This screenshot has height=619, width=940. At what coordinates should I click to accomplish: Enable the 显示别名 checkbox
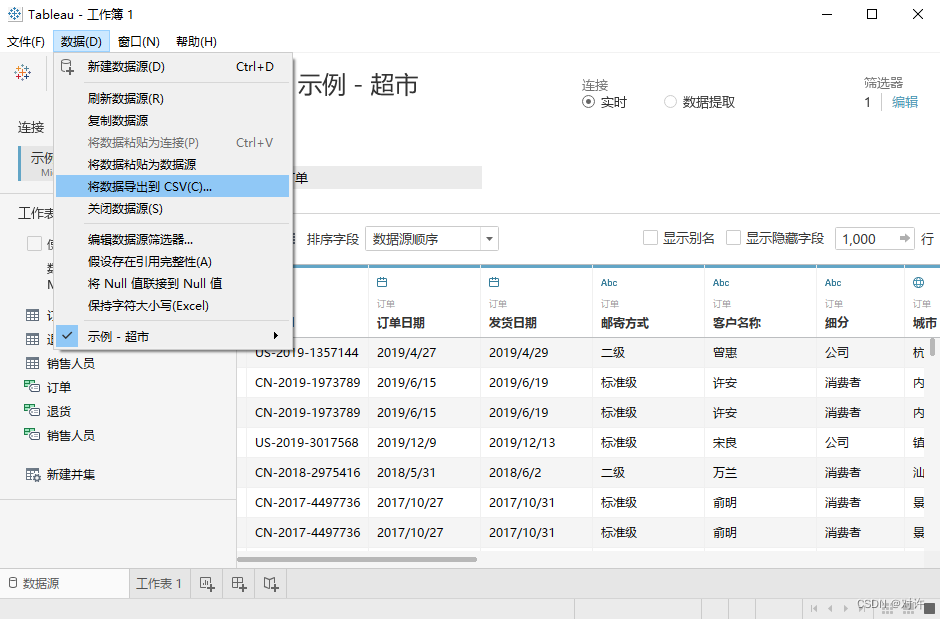click(x=650, y=238)
